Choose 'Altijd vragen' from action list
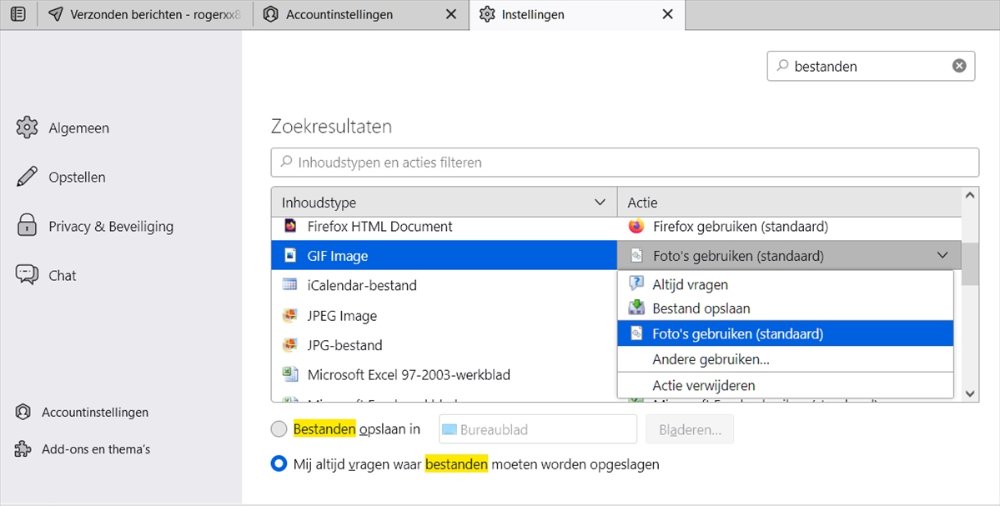 (x=690, y=285)
